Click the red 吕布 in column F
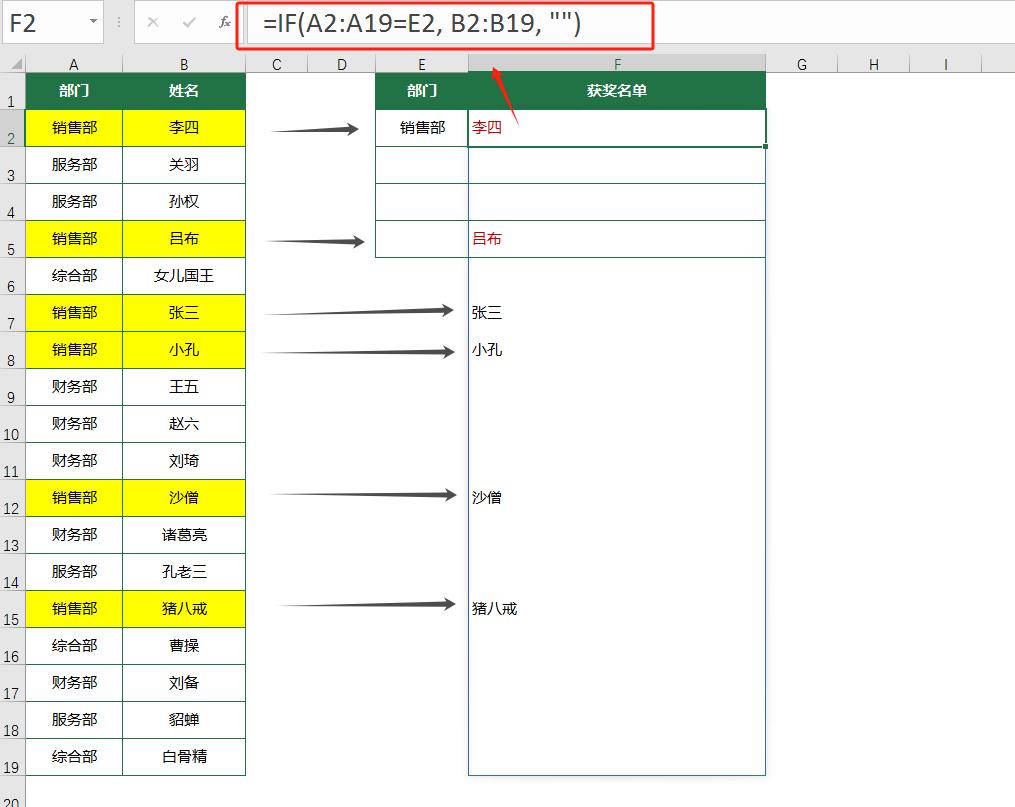Viewport: 1015px width, 807px height. tap(487, 239)
